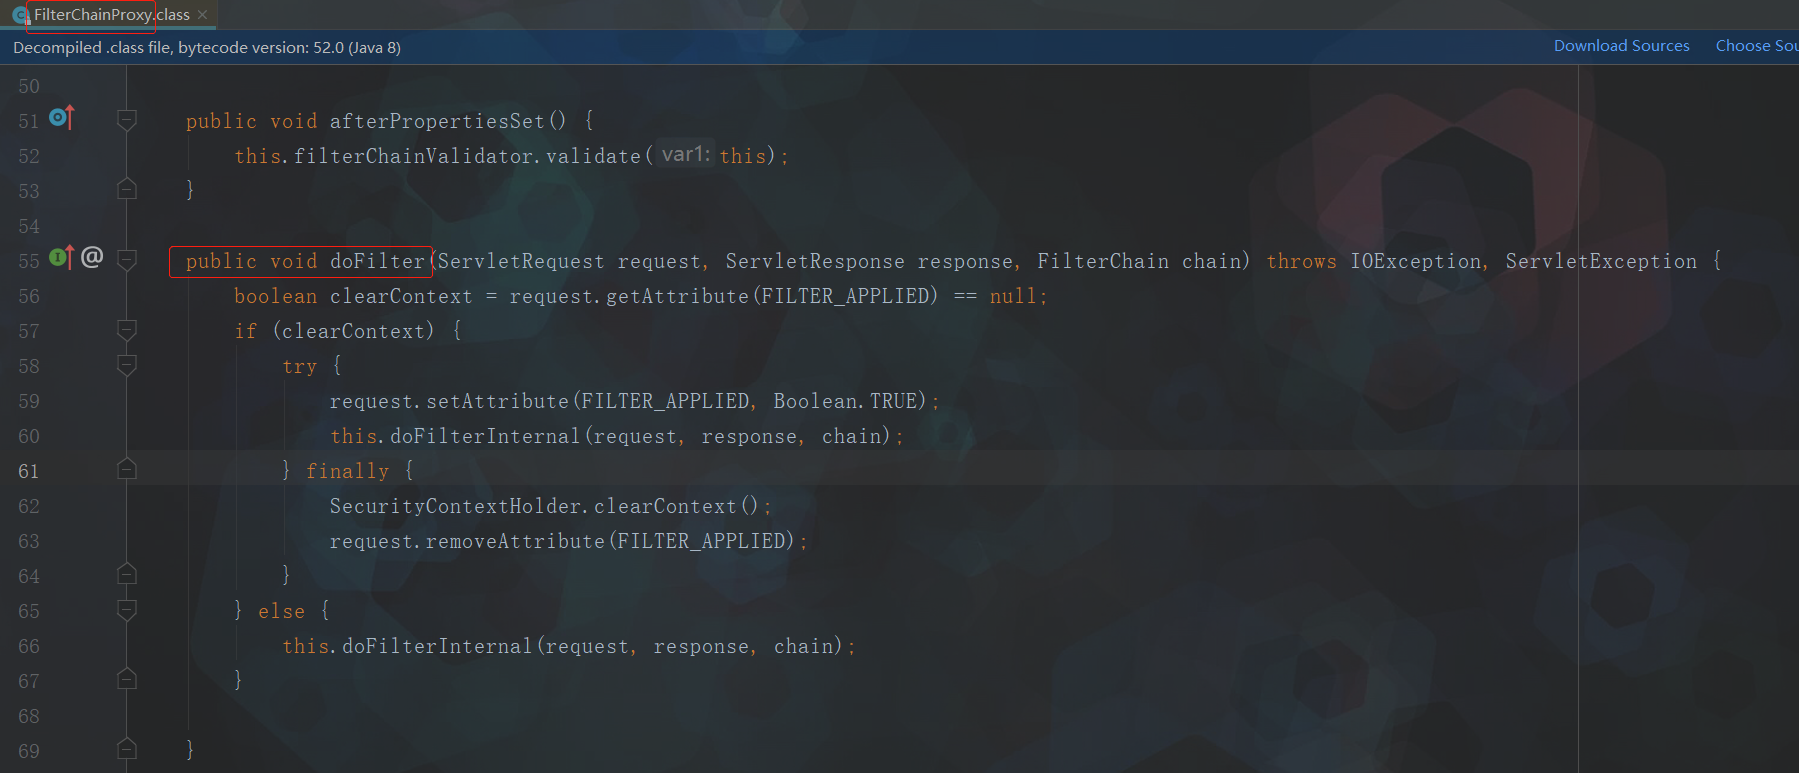Click the implements gutter icon on line 55
The width and height of the screenshot is (1799, 773).
61,258
